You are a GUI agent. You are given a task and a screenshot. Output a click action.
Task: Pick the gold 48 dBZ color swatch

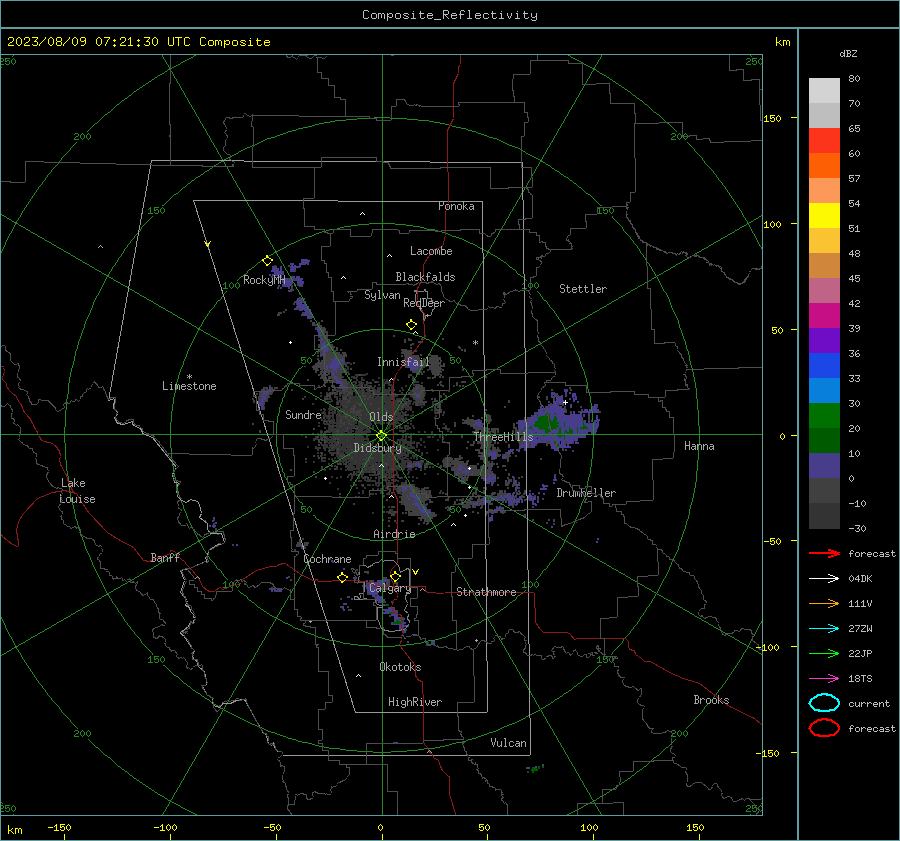pos(824,241)
